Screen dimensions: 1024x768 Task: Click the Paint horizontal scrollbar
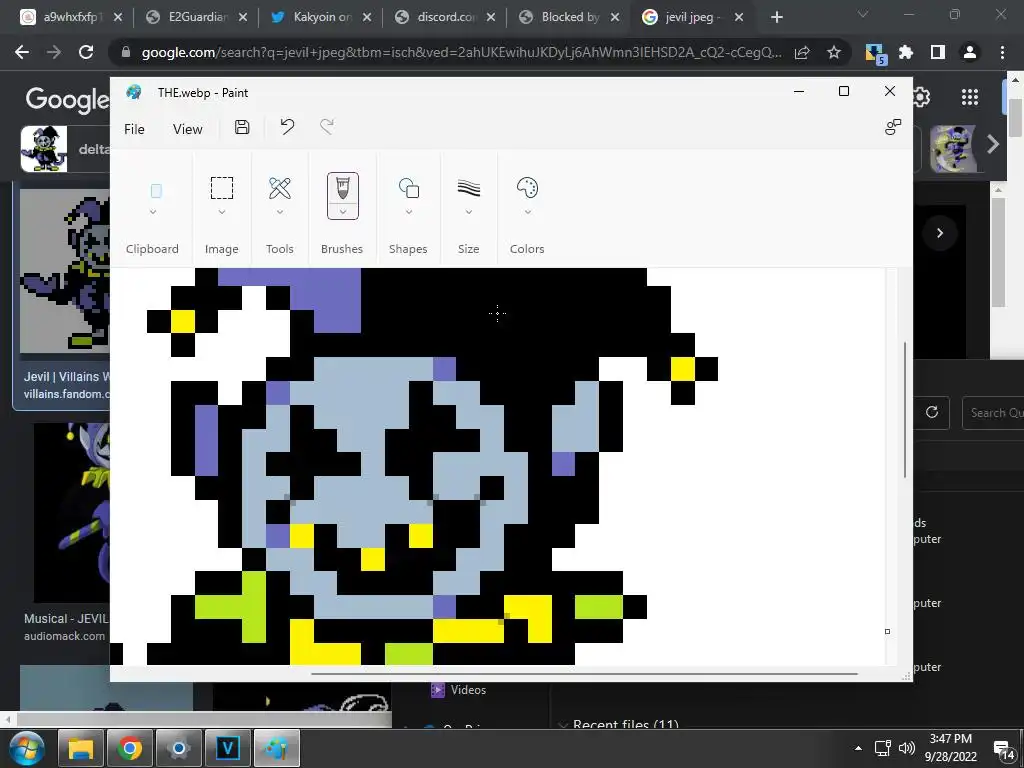coord(584,673)
